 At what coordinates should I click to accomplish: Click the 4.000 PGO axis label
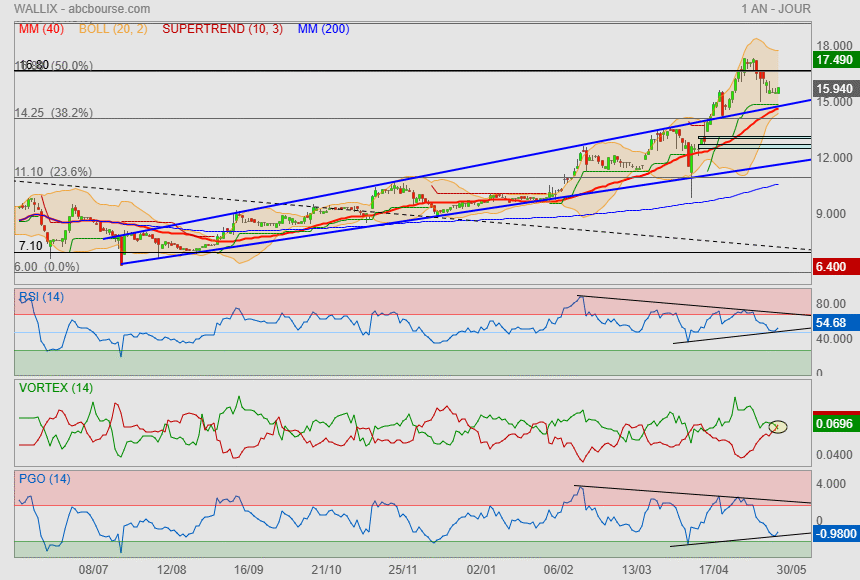tap(831, 484)
